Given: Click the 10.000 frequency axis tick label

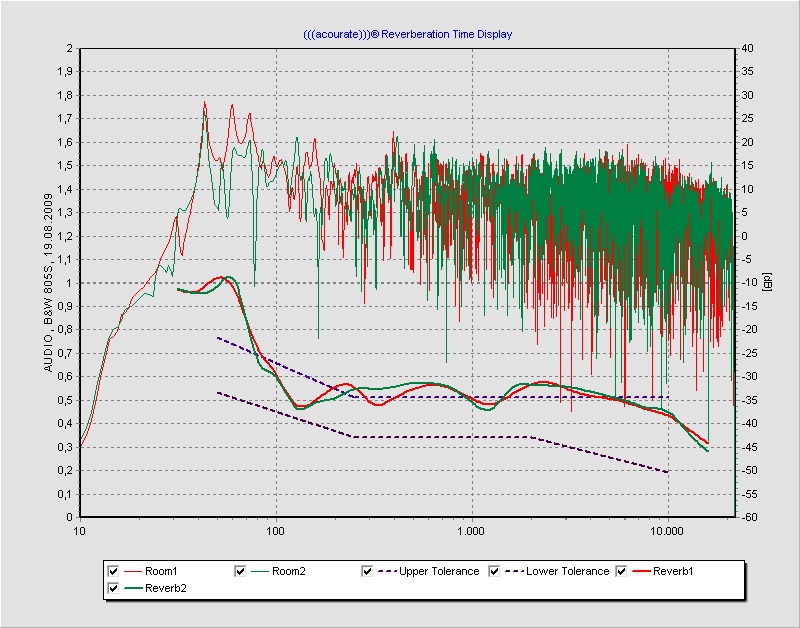Looking at the screenshot, I should pos(666,532).
